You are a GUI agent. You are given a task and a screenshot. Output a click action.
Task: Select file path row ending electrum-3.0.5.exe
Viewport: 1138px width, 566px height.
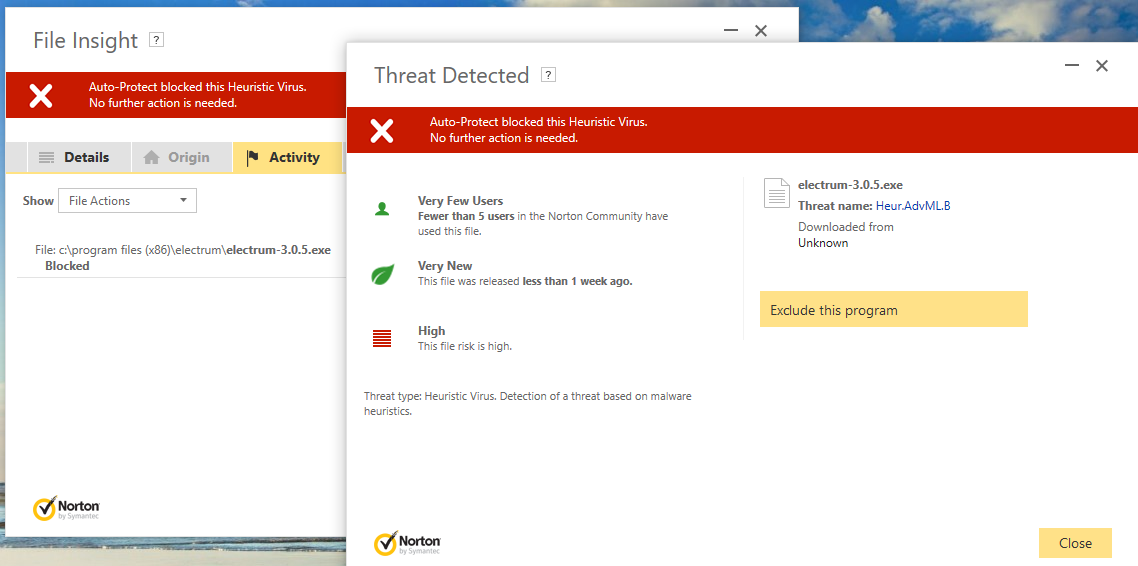pyautogui.click(x=183, y=250)
